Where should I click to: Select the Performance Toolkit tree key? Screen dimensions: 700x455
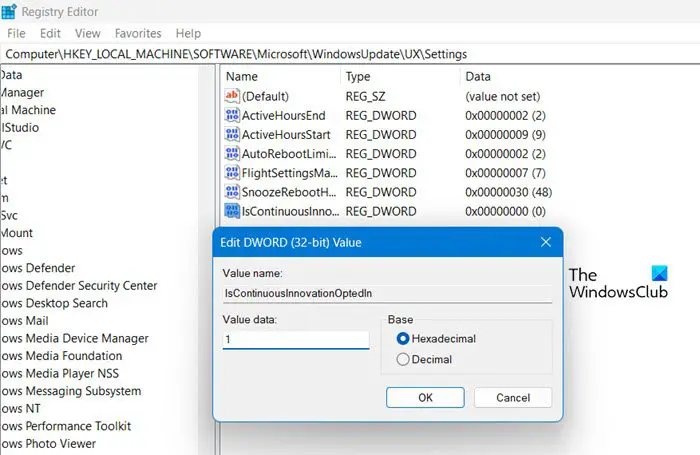pos(66,426)
